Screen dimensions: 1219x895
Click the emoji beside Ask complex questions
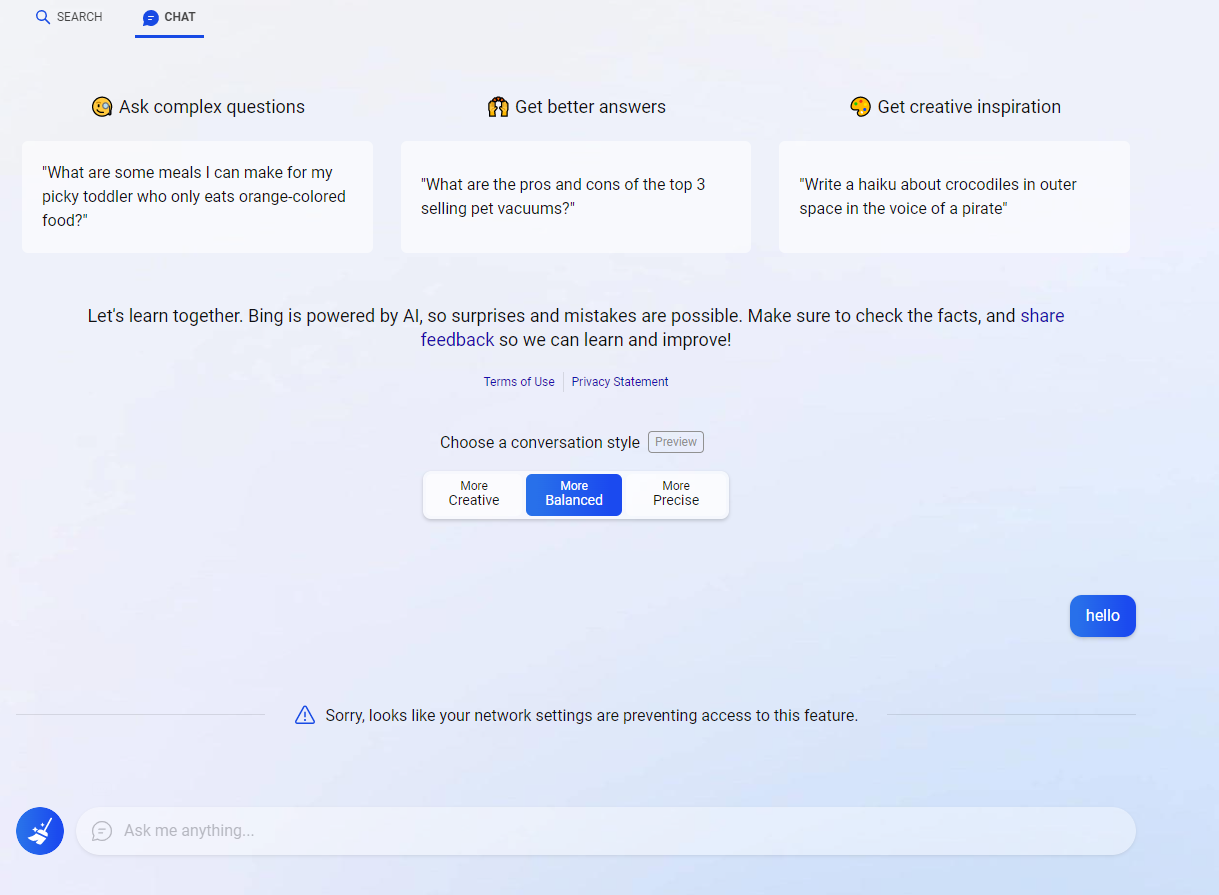click(102, 107)
